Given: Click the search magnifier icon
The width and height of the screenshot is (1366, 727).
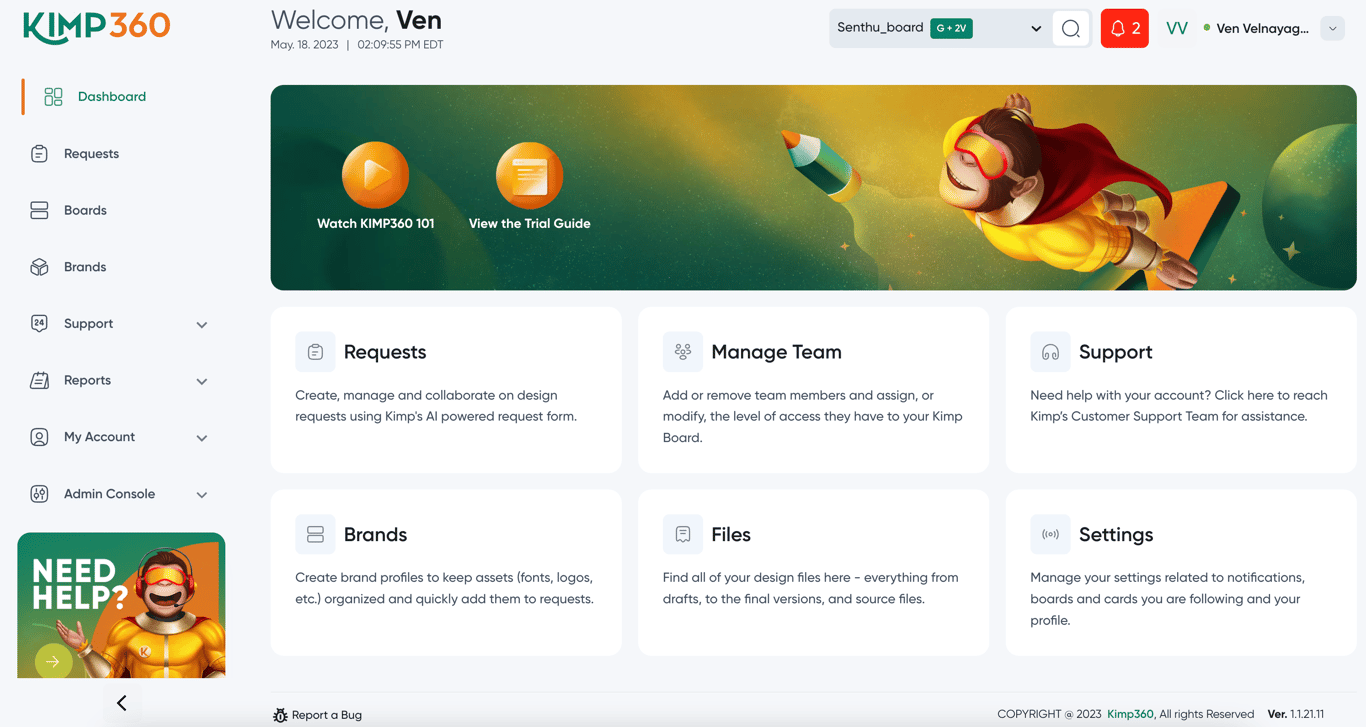Looking at the screenshot, I should coord(1071,29).
